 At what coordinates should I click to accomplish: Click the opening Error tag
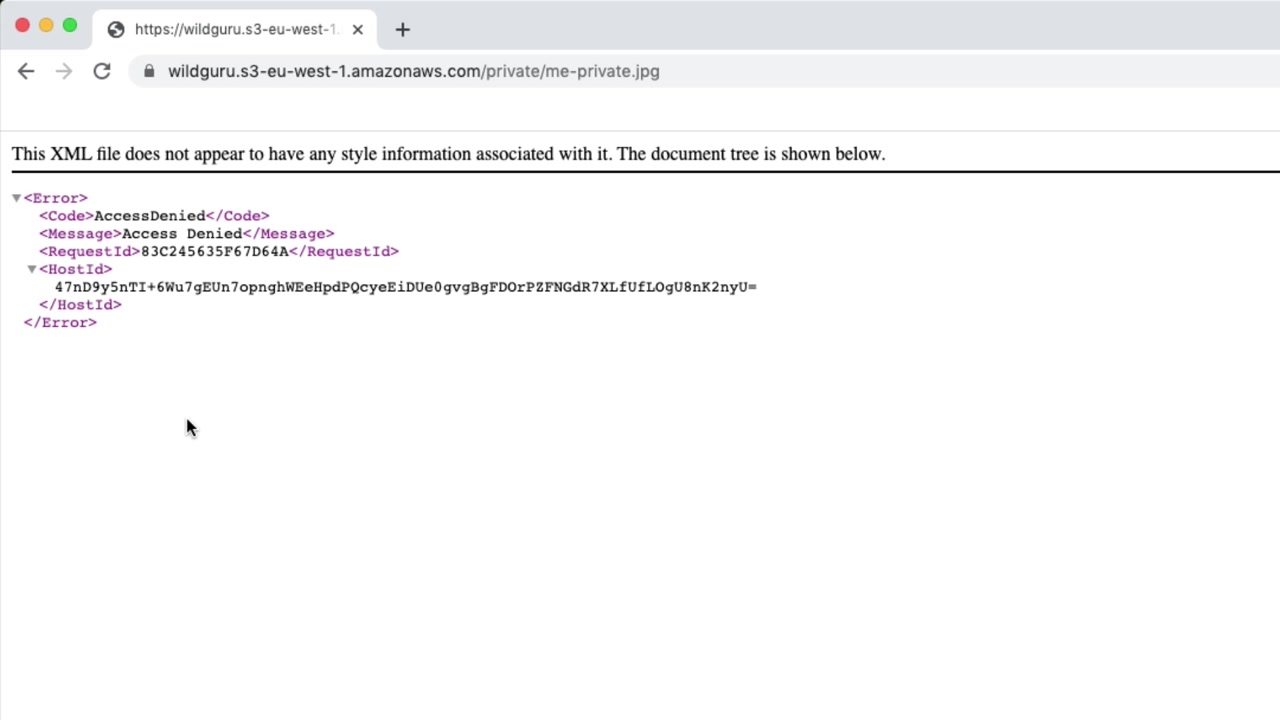[x=56, y=198]
